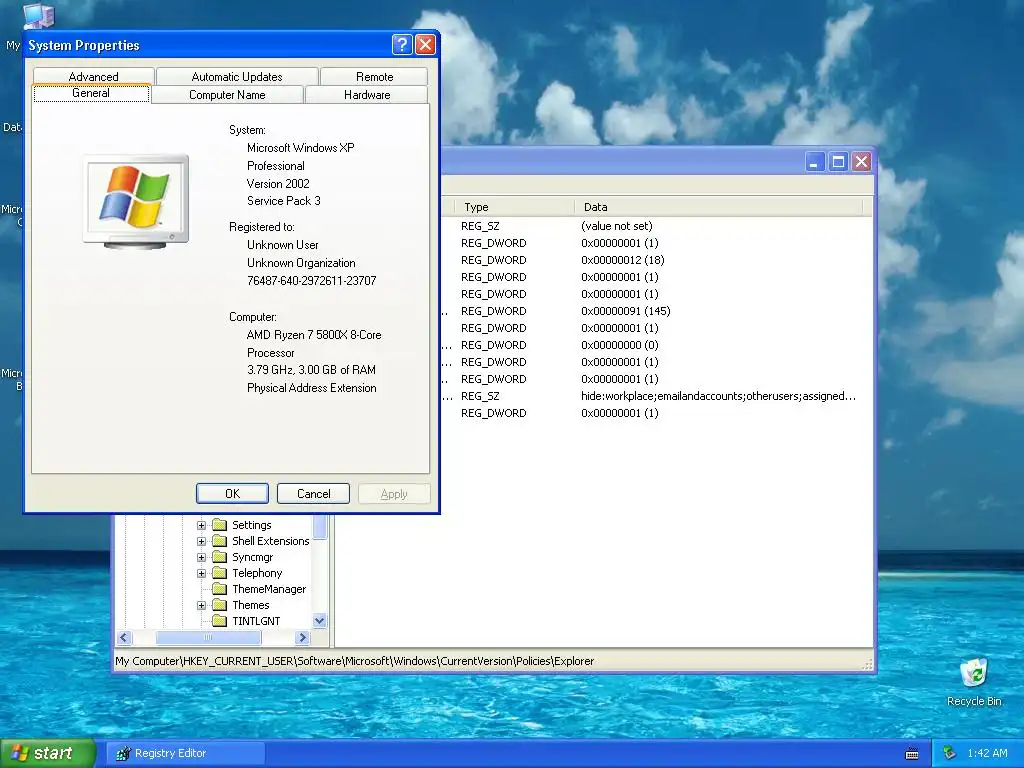Image resolution: width=1024 pixels, height=768 pixels.
Task: Select the Themes folder icon
Action: (219, 605)
